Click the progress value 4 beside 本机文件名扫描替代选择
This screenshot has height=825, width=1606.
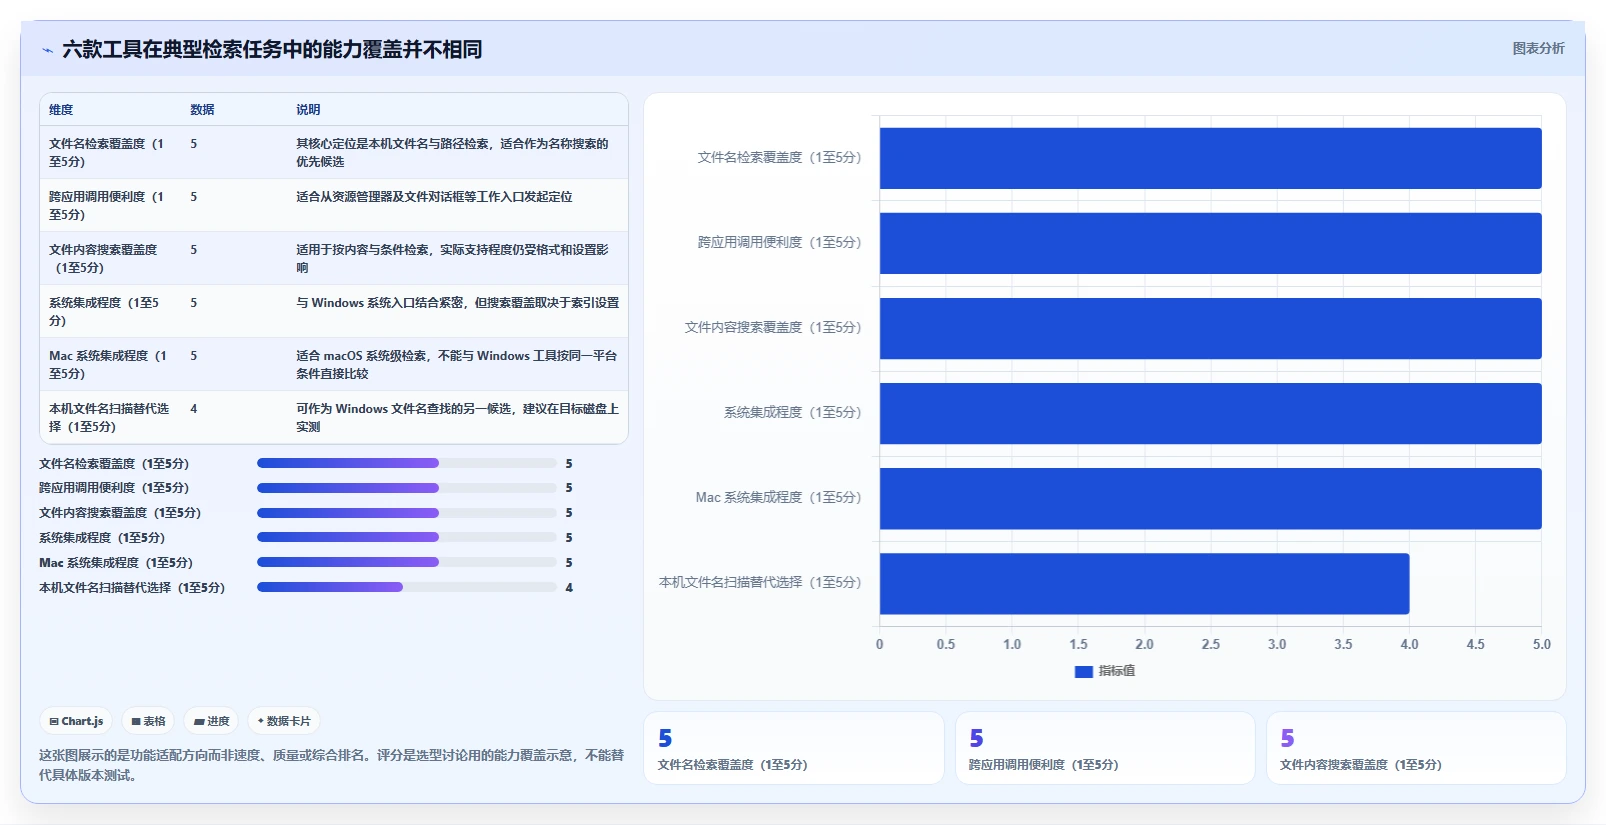(x=569, y=588)
